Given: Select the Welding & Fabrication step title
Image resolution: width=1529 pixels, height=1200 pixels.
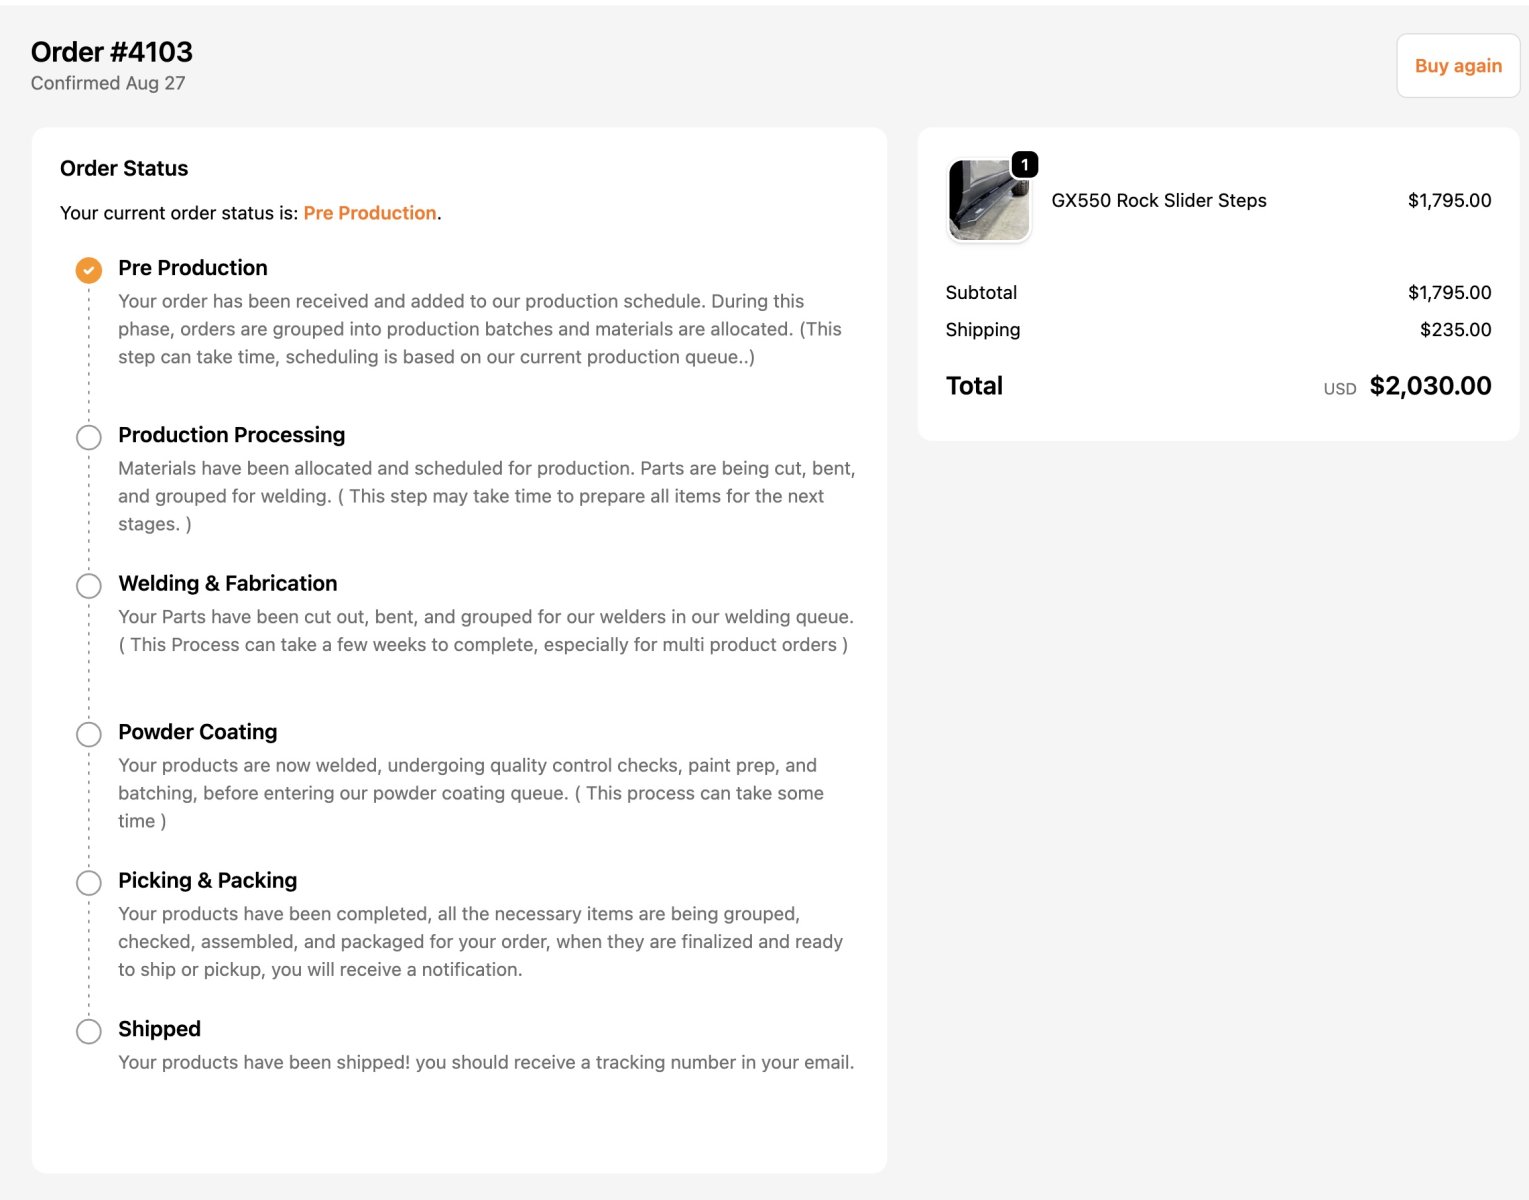Looking at the screenshot, I should [x=227, y=583].
